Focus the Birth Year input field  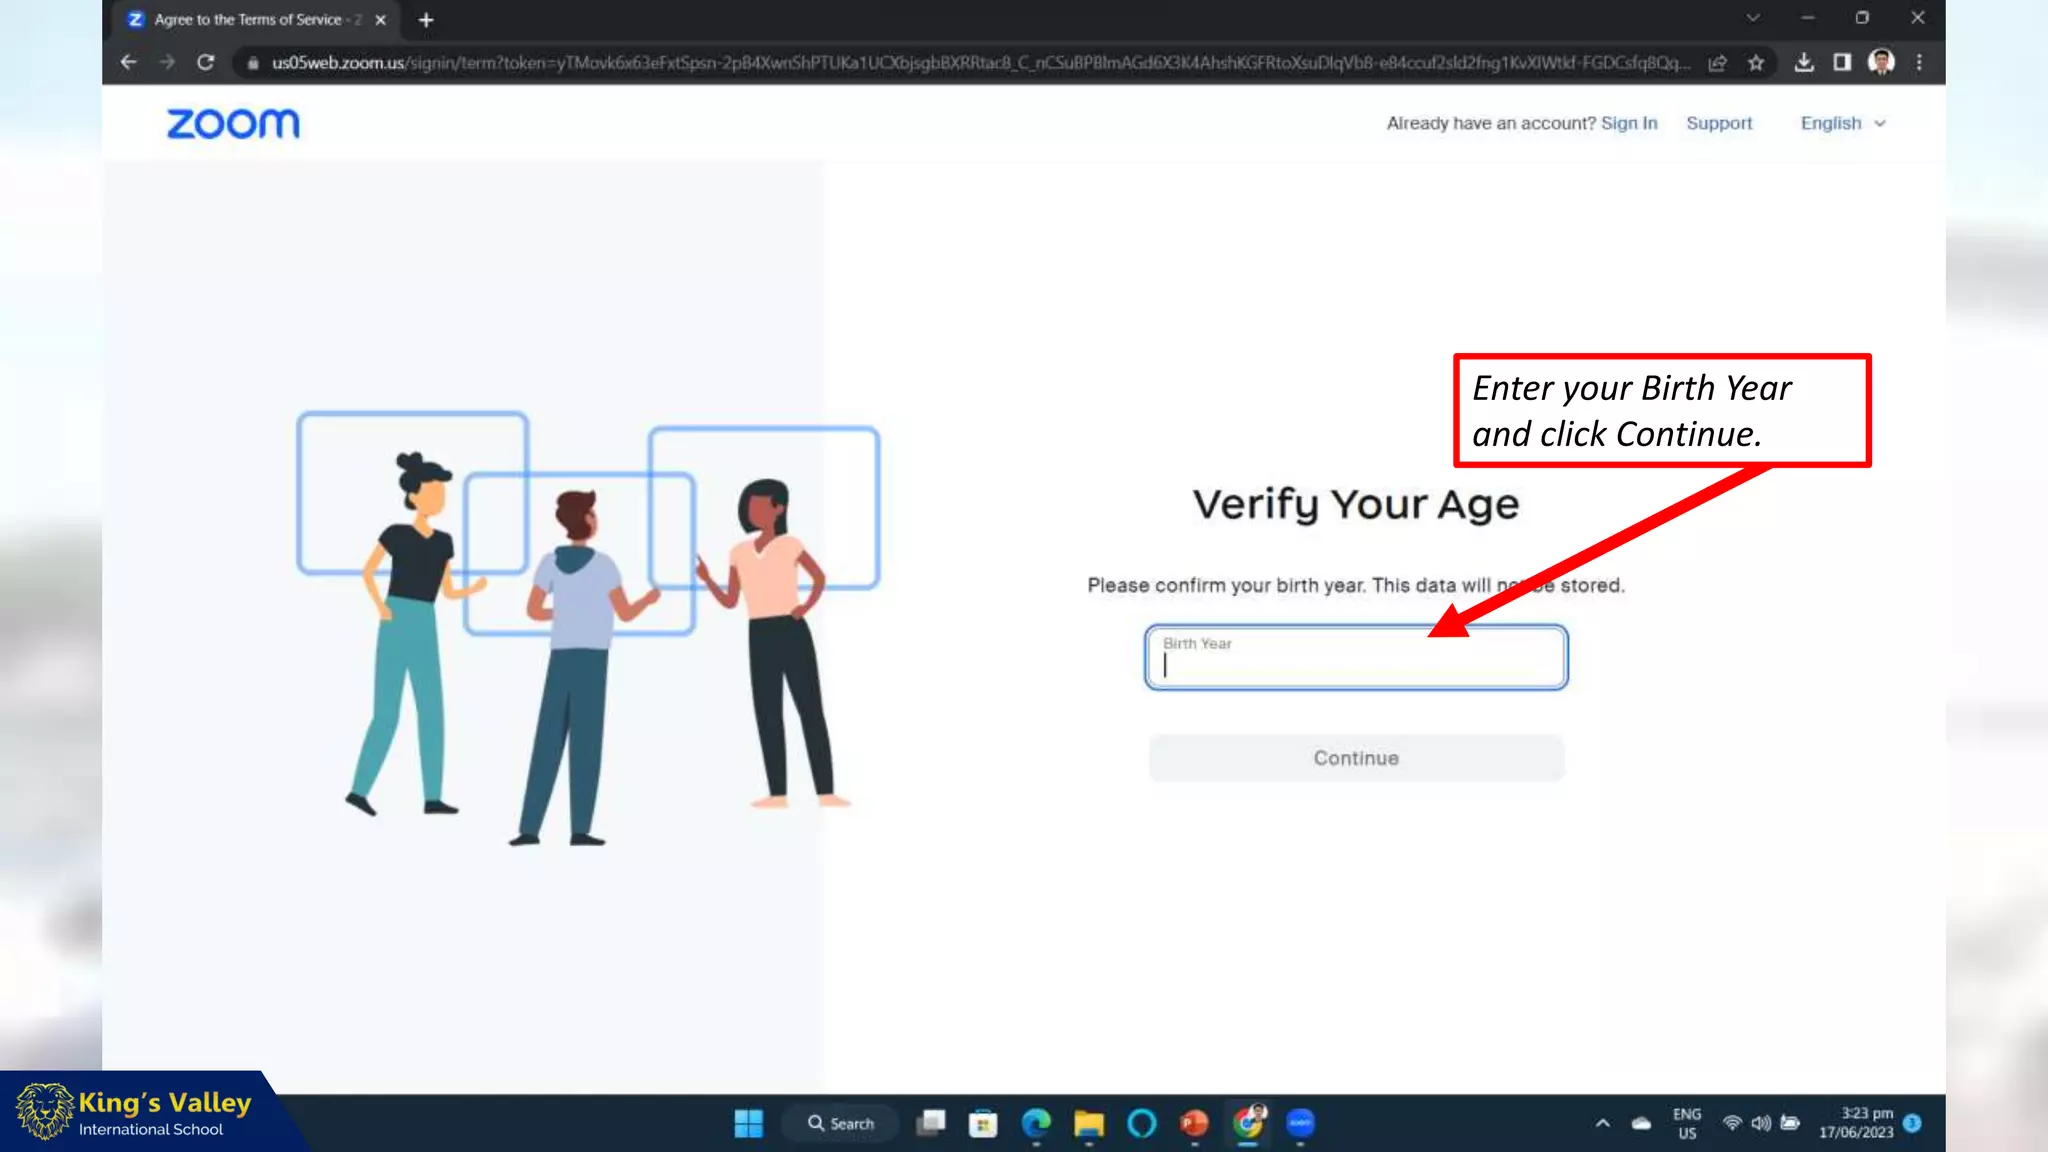click(1355, 659)
